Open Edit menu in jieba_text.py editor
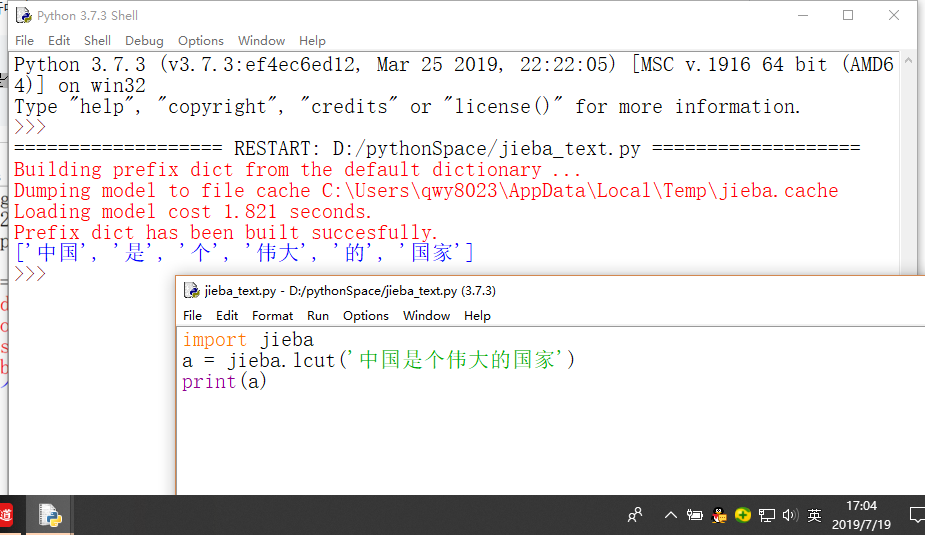925x535 pixels. [227, 316]
